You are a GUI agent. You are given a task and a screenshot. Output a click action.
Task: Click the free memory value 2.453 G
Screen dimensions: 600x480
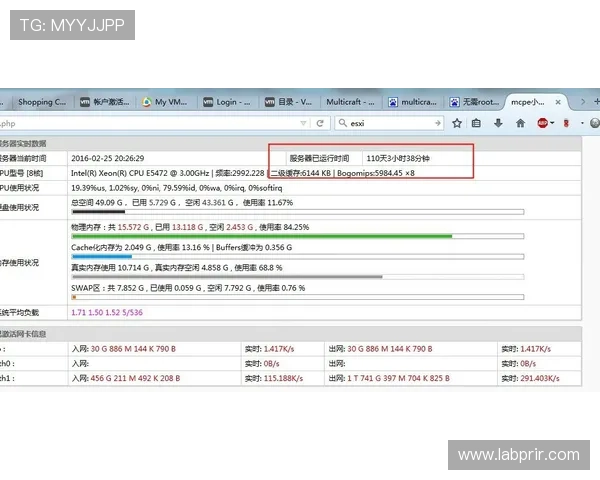[240, 227]
